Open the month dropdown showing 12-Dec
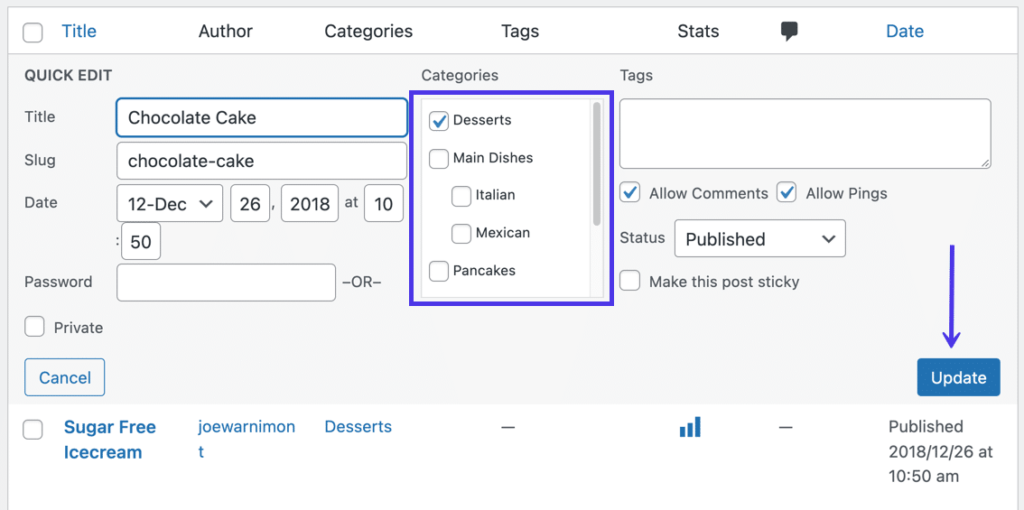Viewport: 1024px width, 510px height. tap(169, 203)
